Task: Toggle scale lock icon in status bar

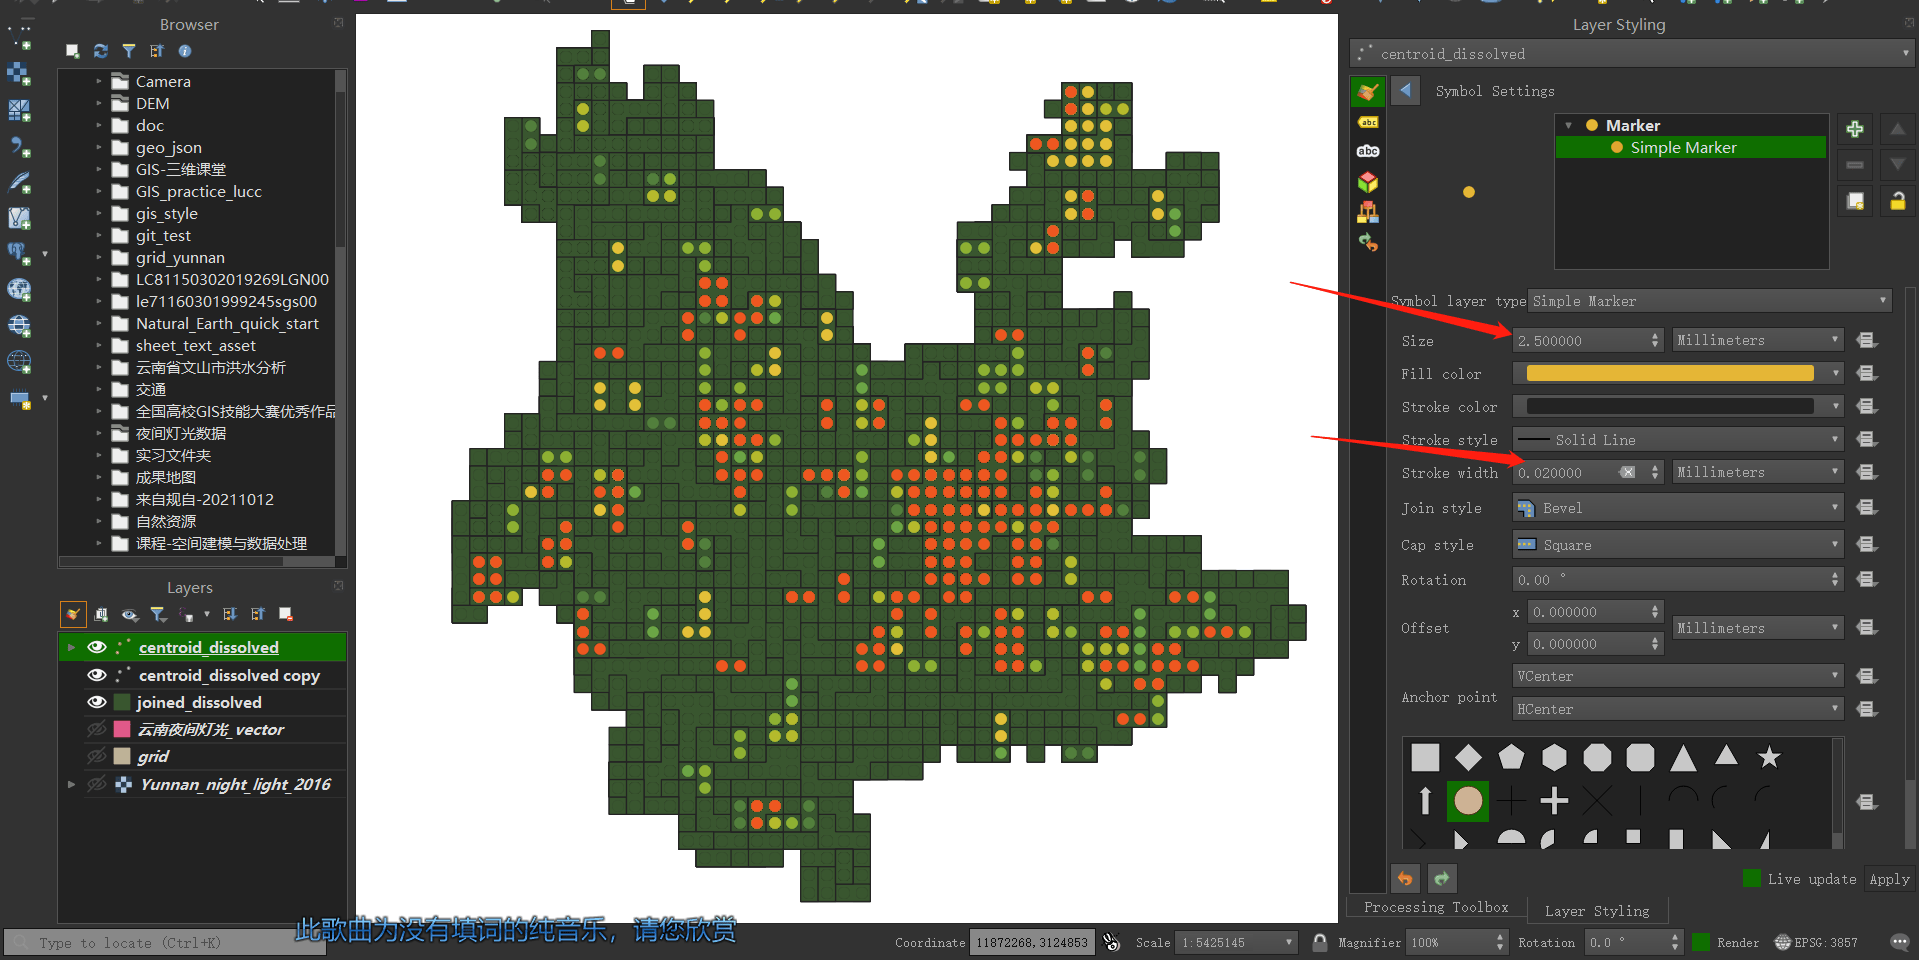Action: click(x=1320, y=942)
